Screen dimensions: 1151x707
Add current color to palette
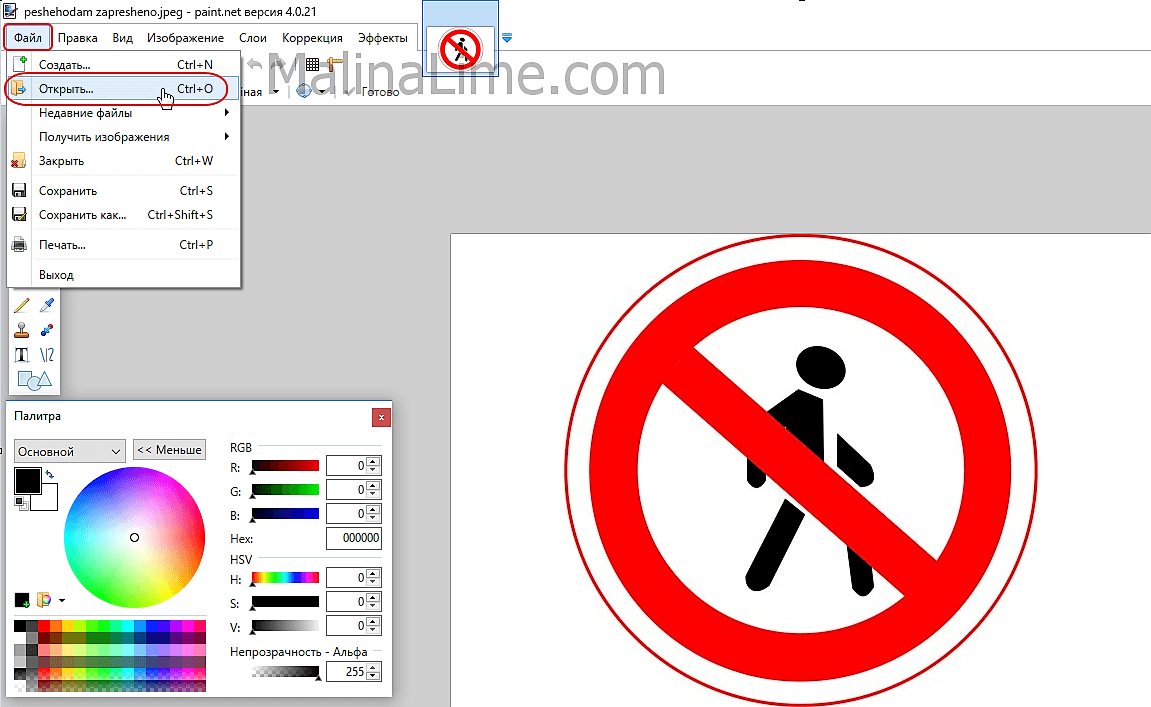pos(22,600)
